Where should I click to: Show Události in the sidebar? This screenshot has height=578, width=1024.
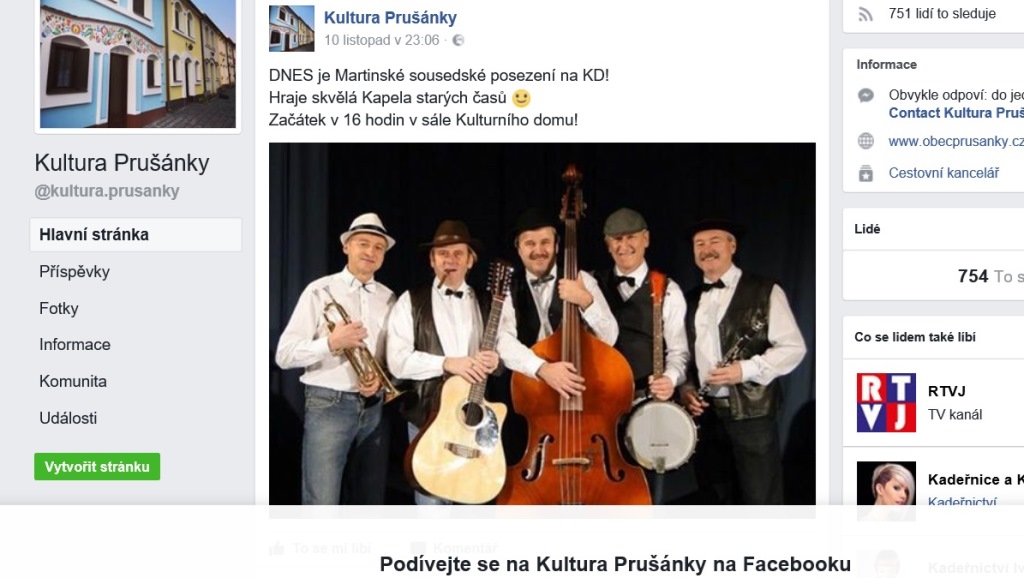[x=68, y=418]
